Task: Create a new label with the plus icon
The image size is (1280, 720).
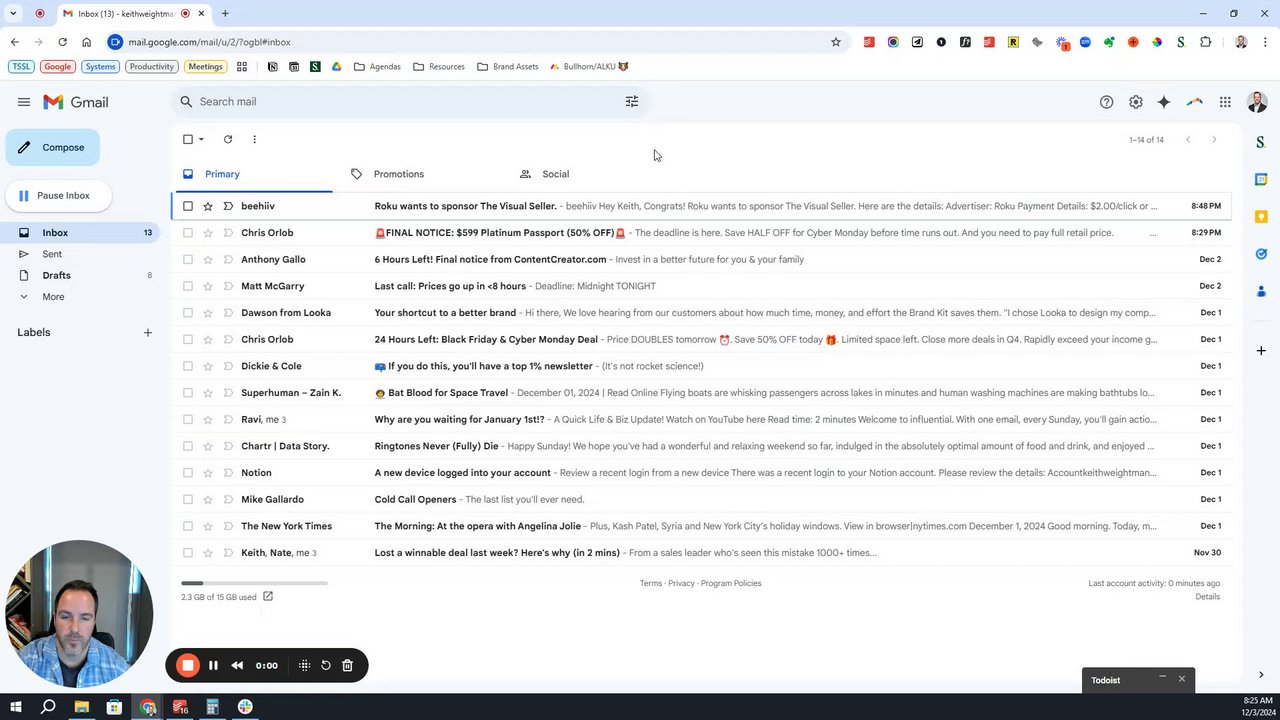Action: point(148,332)
